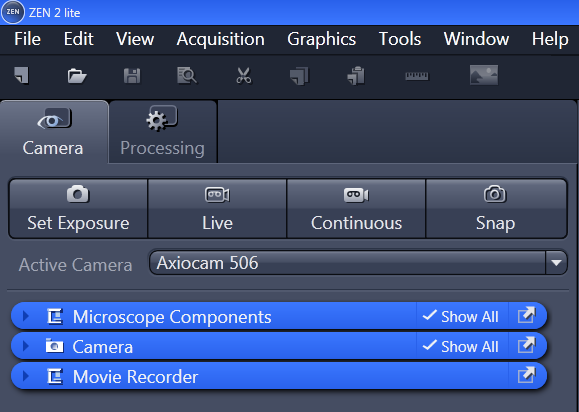Click the Cut scissors icon
The height and width of the screenshot is (412, 579).
244,76
